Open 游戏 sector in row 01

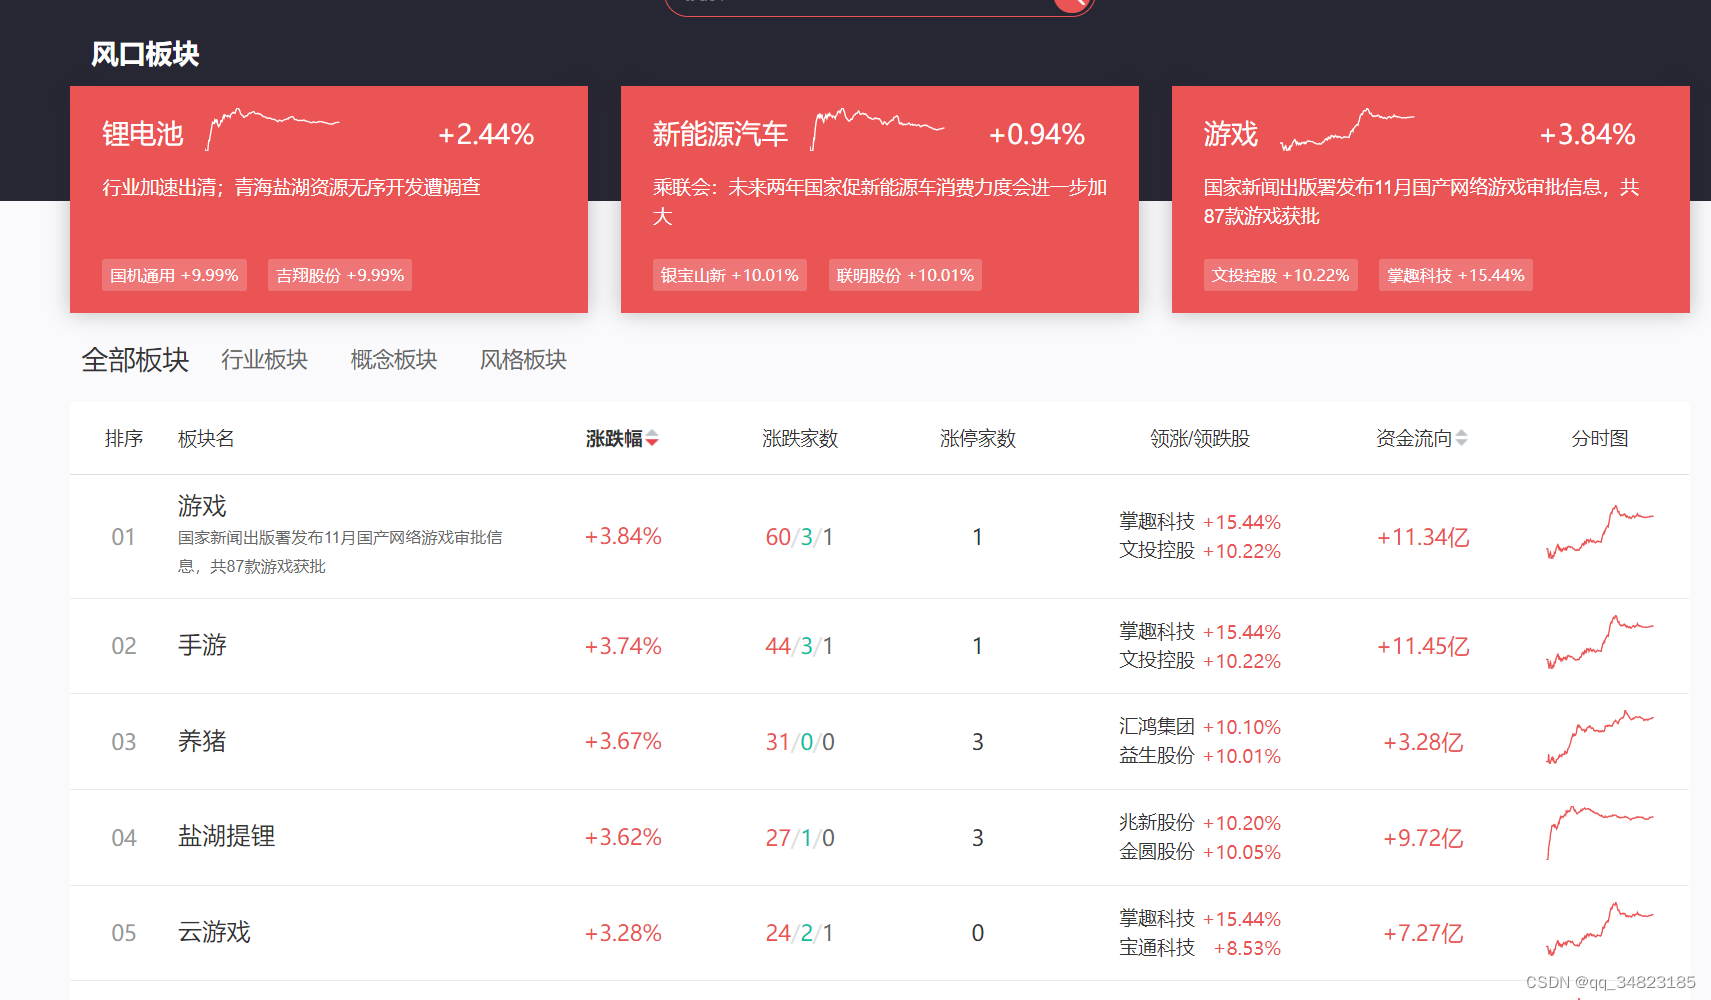202,506
